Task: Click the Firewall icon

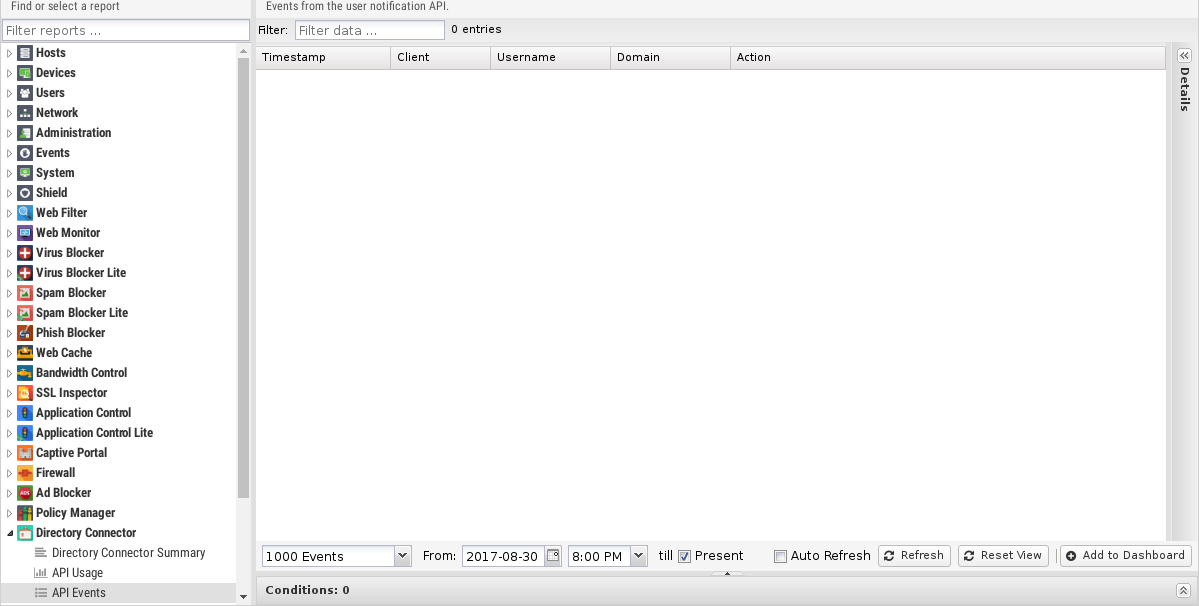Action: 24,472
